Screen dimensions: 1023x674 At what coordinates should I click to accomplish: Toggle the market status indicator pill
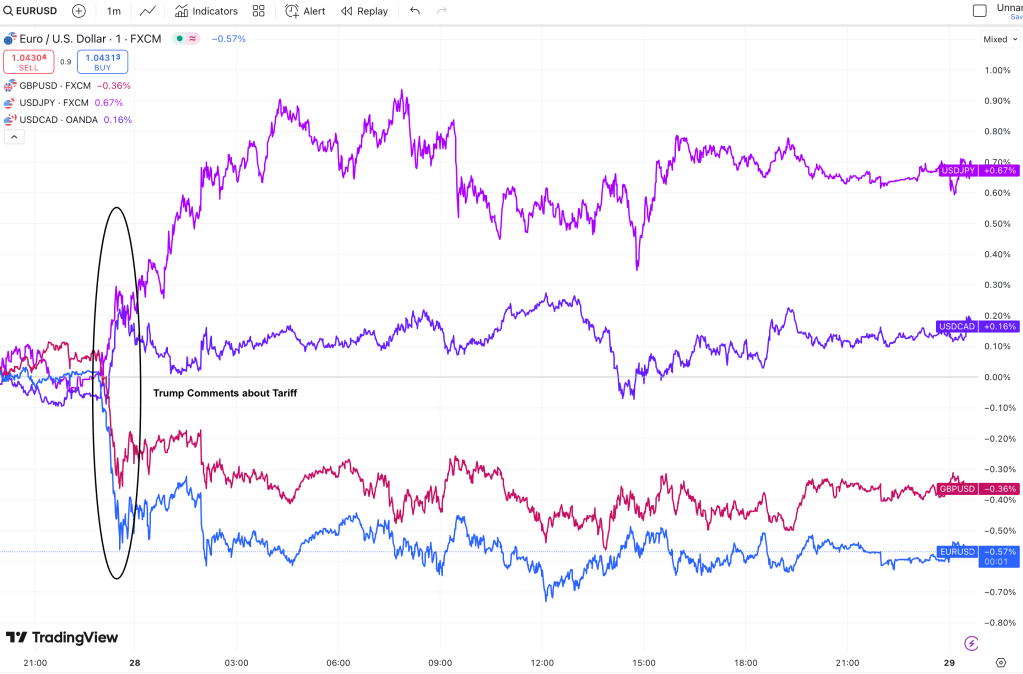coord(186,39)
